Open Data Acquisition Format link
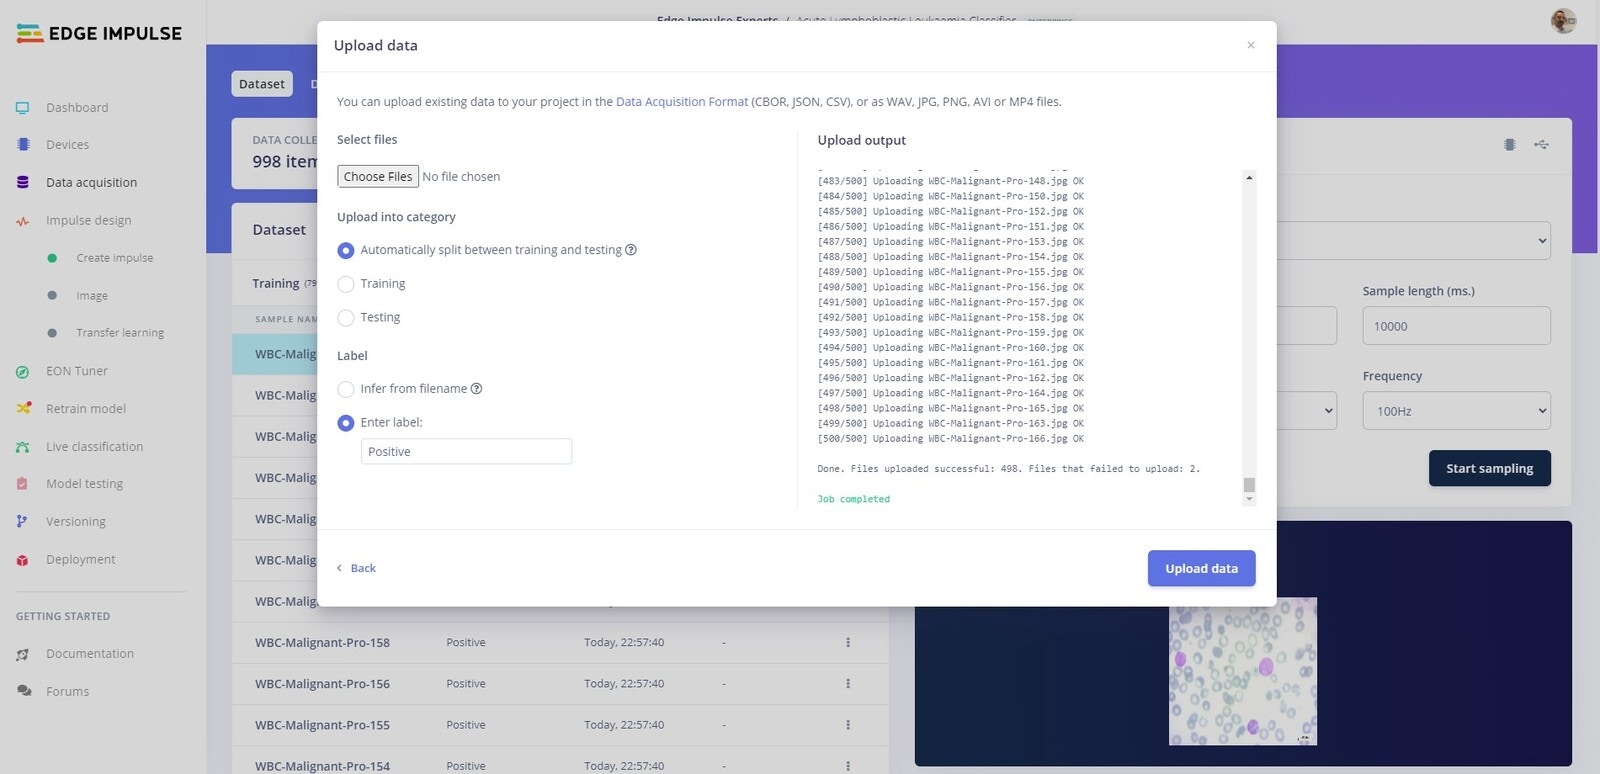 (682, 102)
